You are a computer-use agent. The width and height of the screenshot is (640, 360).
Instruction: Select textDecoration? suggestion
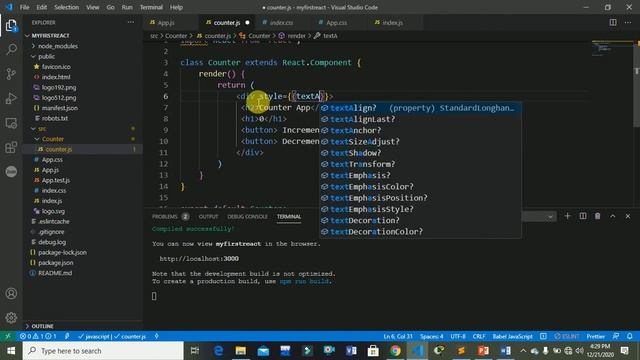click(x=420, y=220)
